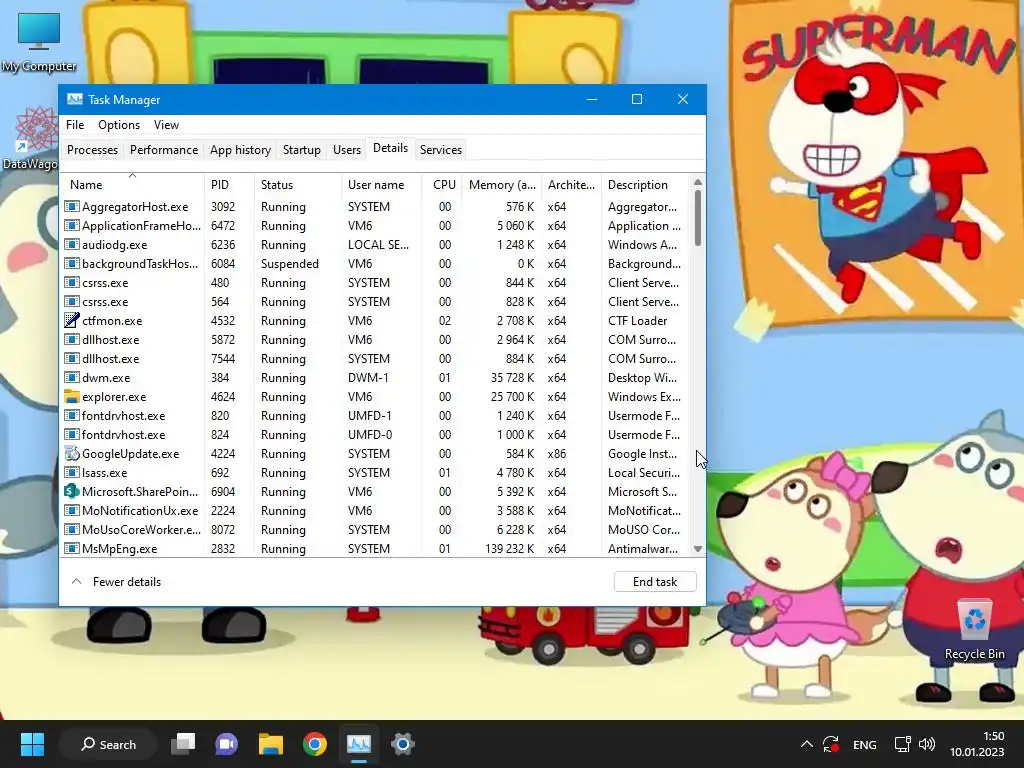Viewport: 1024px width, 768px height.
Task: Click the 139 232 K memory value
Action: (x=509, y=549)
